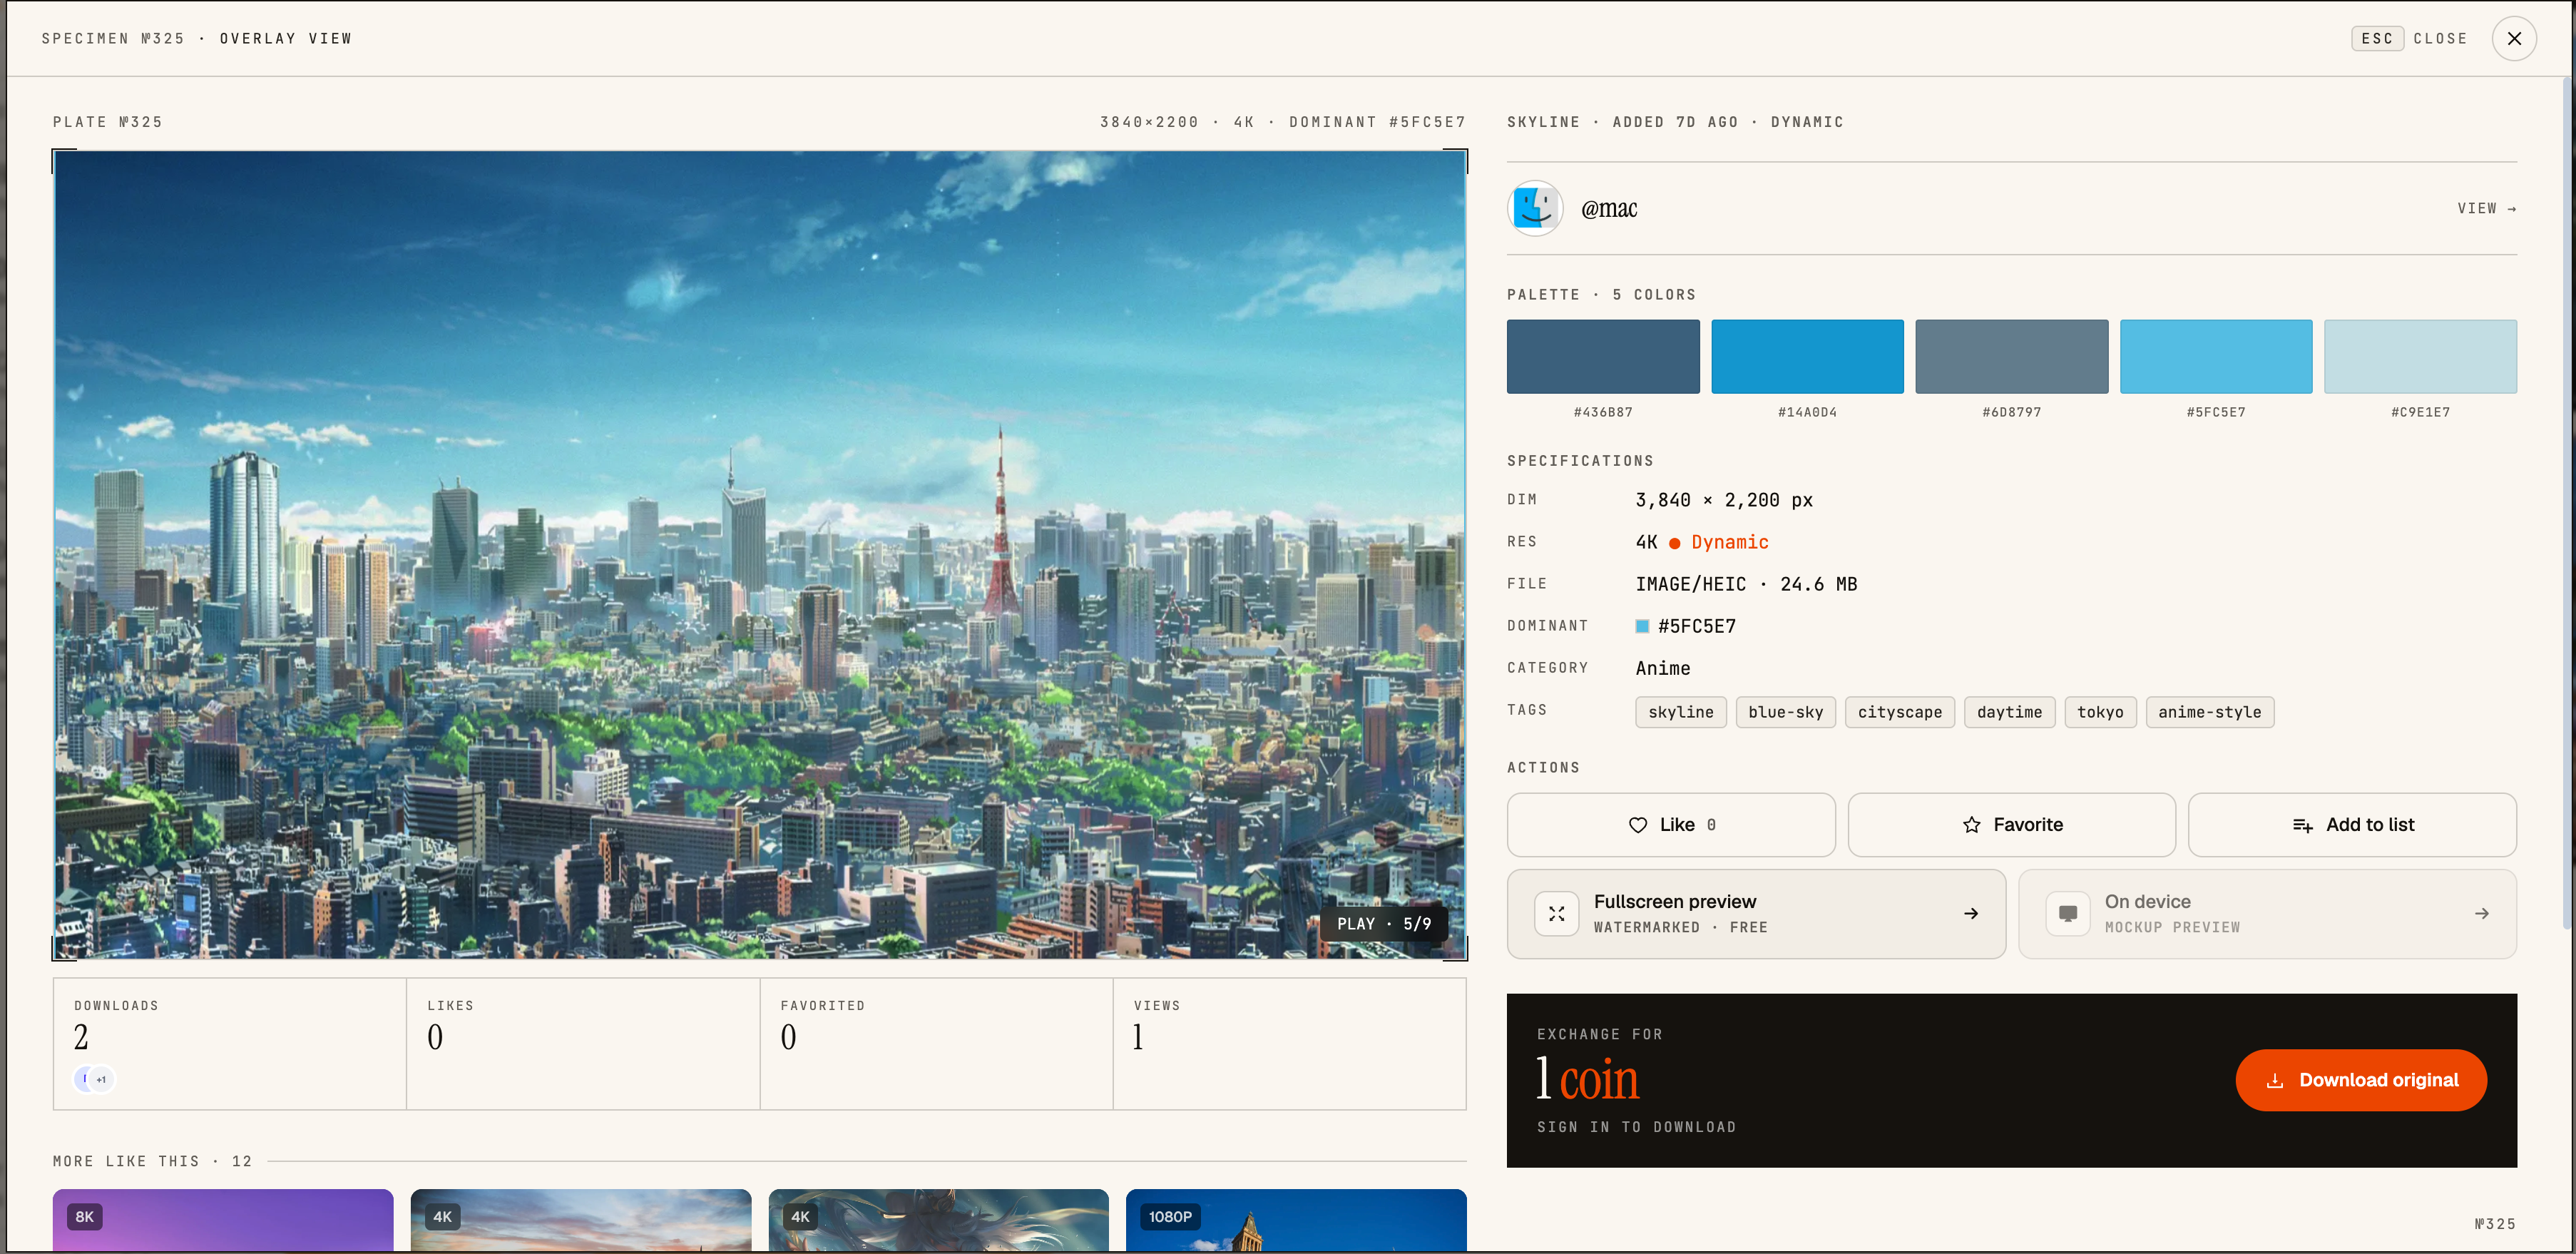
Task: Click the list-plus icon on Add to list
Action: [x=2302, y=825]
